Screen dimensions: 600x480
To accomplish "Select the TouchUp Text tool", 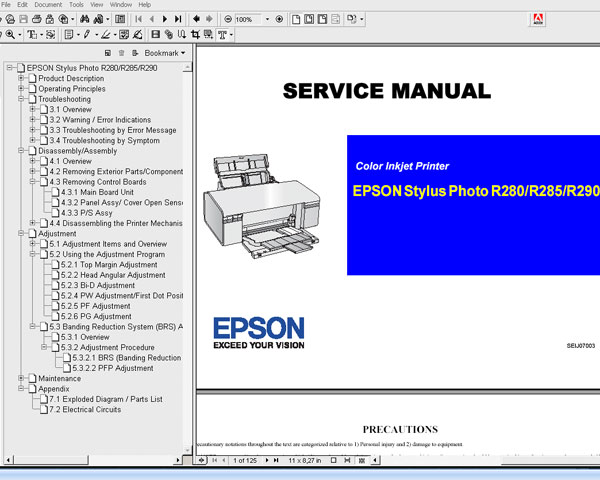I will [222, 35].
